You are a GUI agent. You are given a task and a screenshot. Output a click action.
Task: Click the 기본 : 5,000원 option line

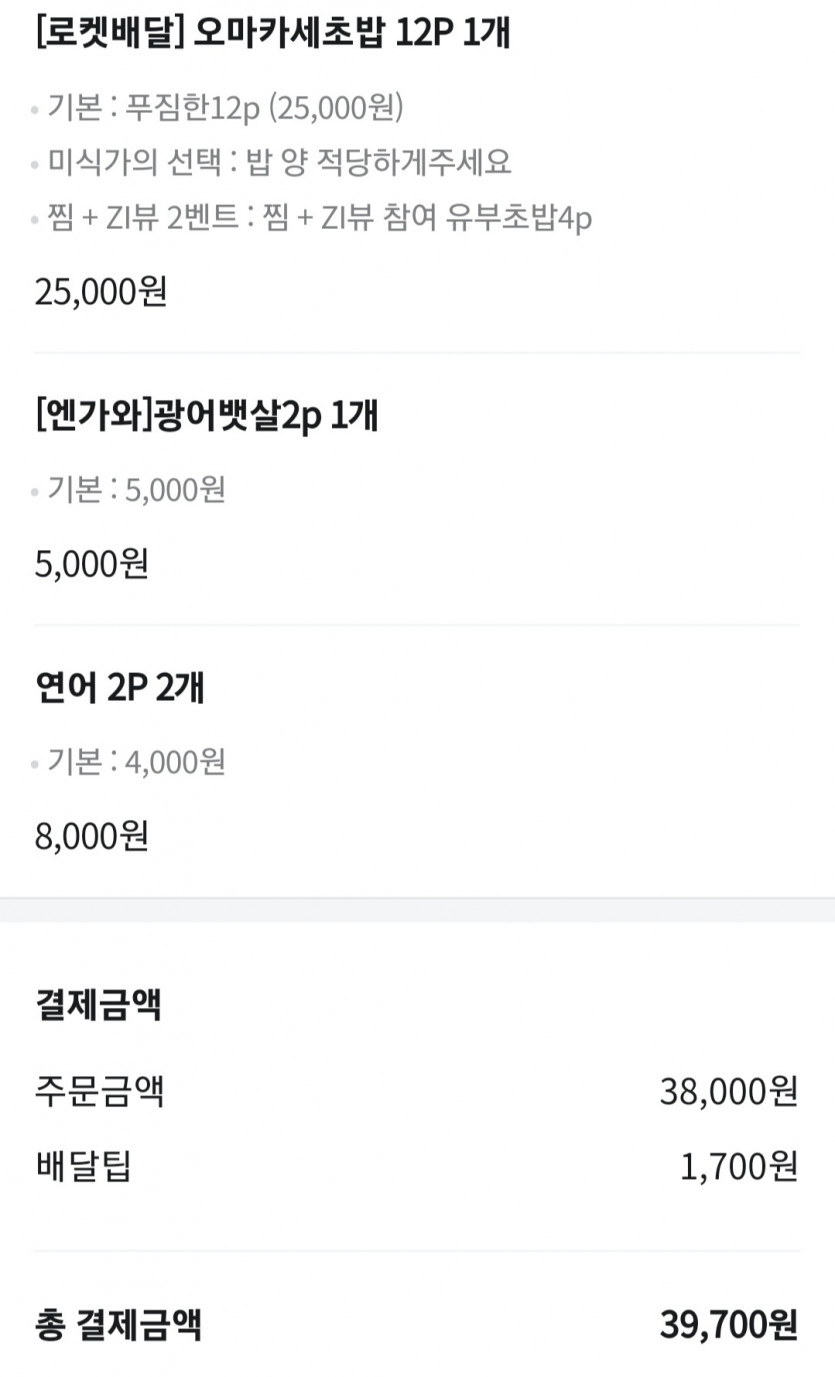(136, 490)
